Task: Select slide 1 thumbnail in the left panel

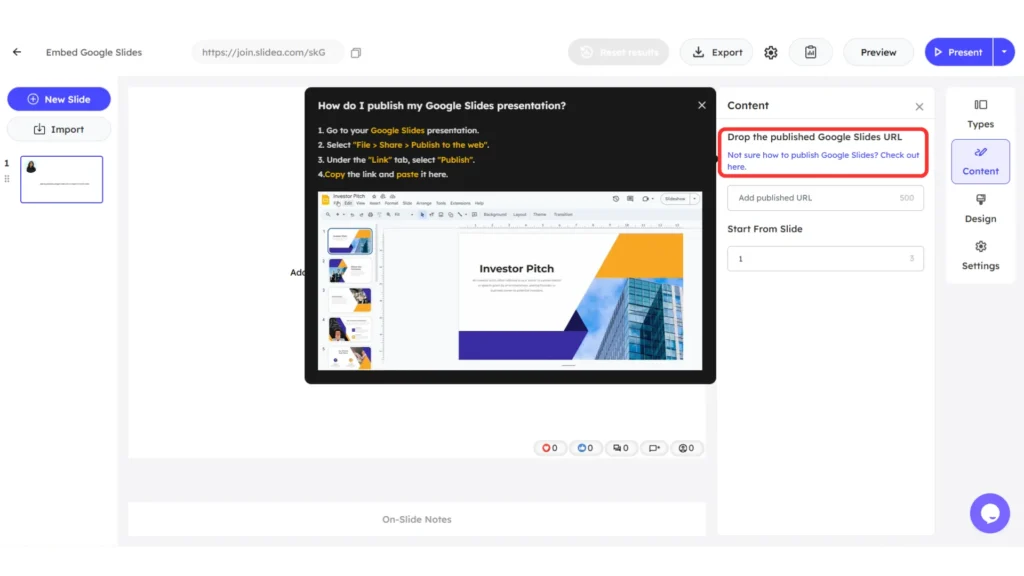Action: pyautogui.click(x=61, y=179)
